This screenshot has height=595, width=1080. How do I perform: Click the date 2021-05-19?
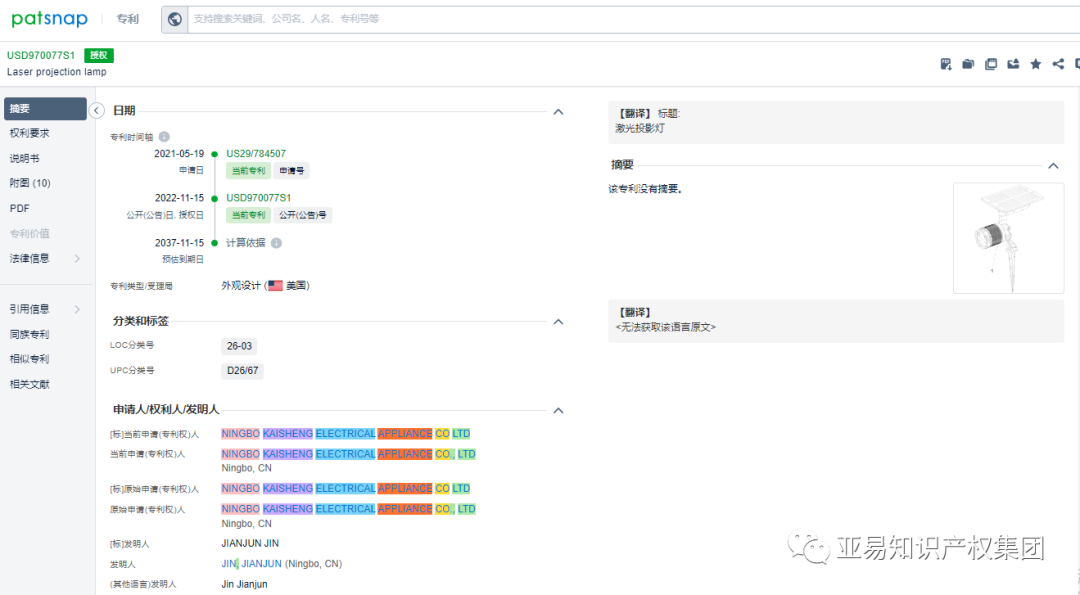(179, 154)
